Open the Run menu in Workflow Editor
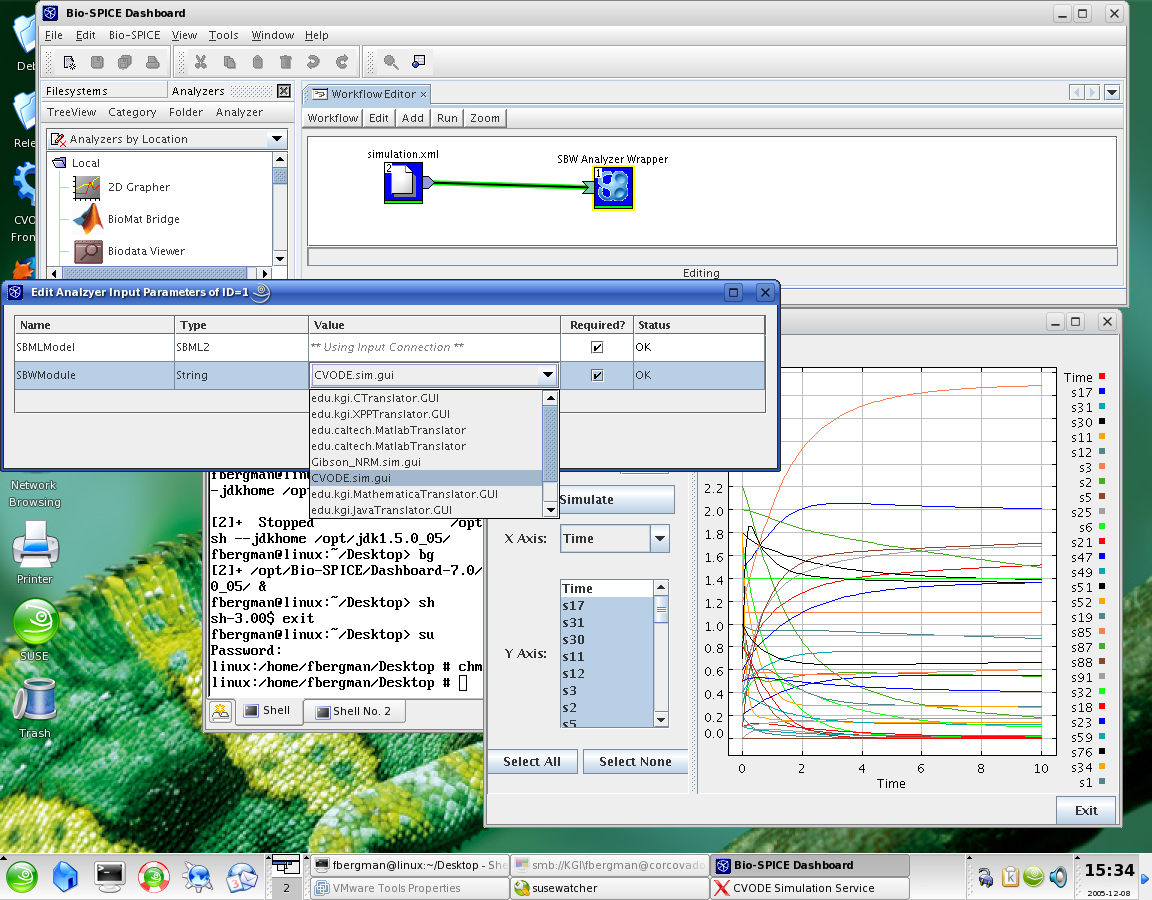1152x900 pixels. (447, 118)
